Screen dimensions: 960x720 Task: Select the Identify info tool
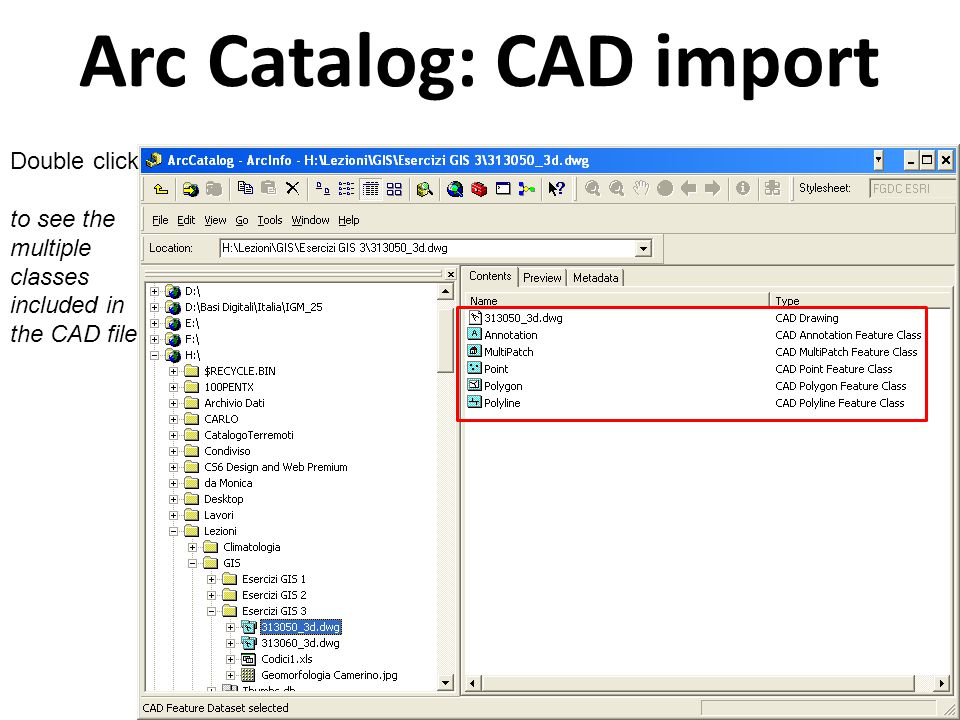coord(743,189)
